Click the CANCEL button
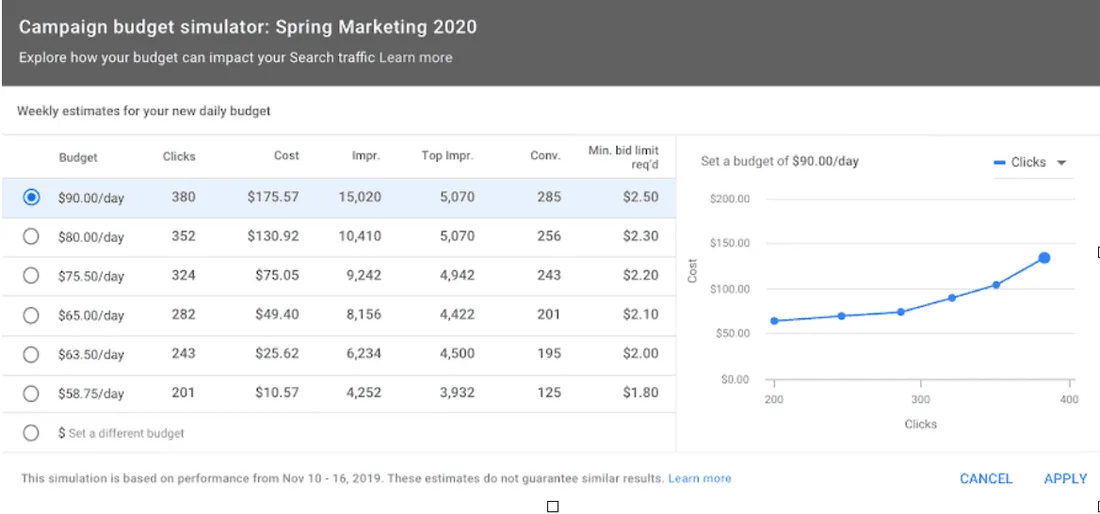 click(x=986, y=479)
